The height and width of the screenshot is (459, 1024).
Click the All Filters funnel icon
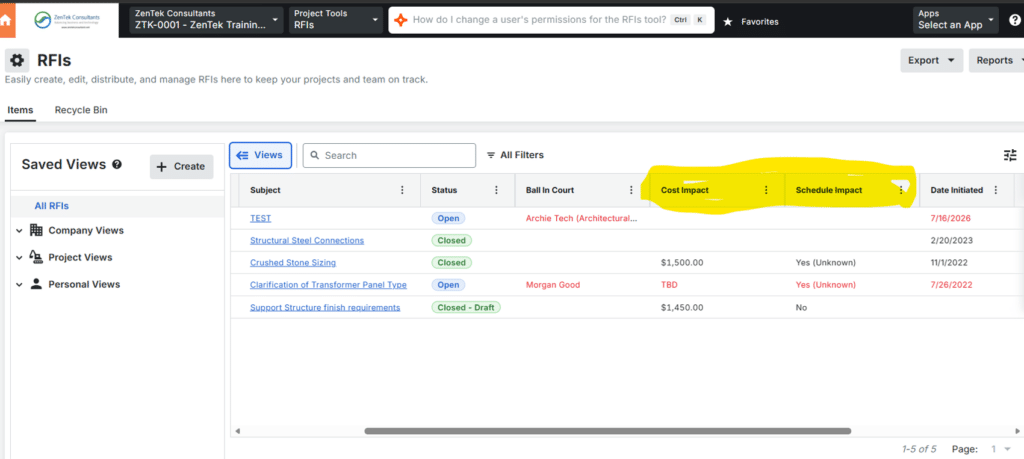491,155
